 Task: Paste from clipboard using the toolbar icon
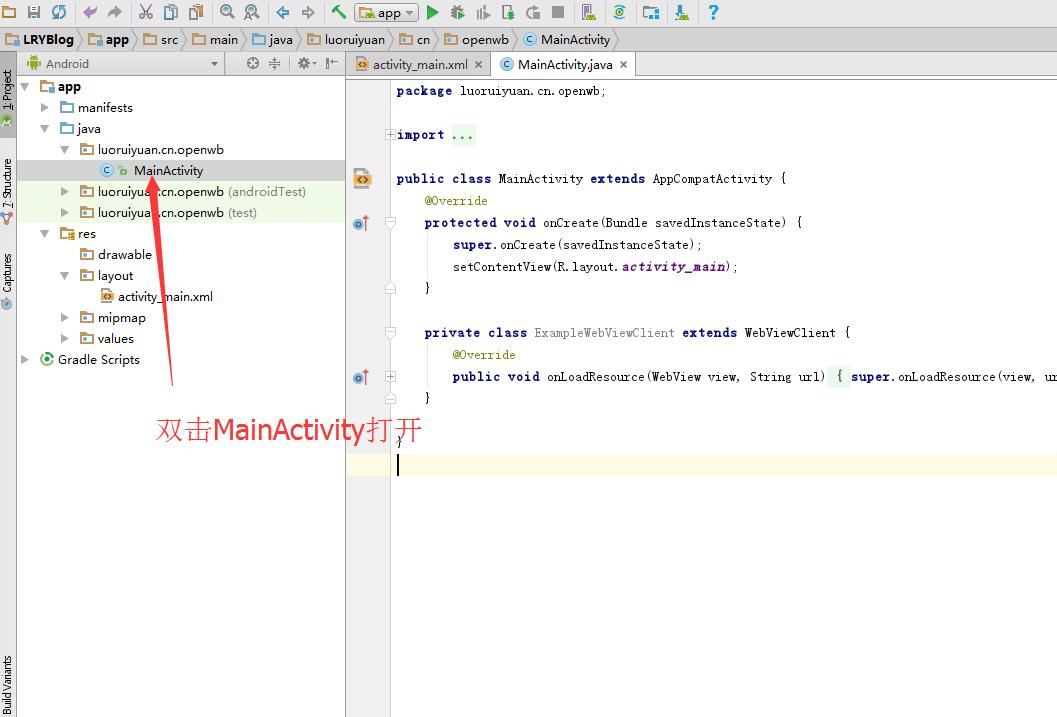coord(196,11)
